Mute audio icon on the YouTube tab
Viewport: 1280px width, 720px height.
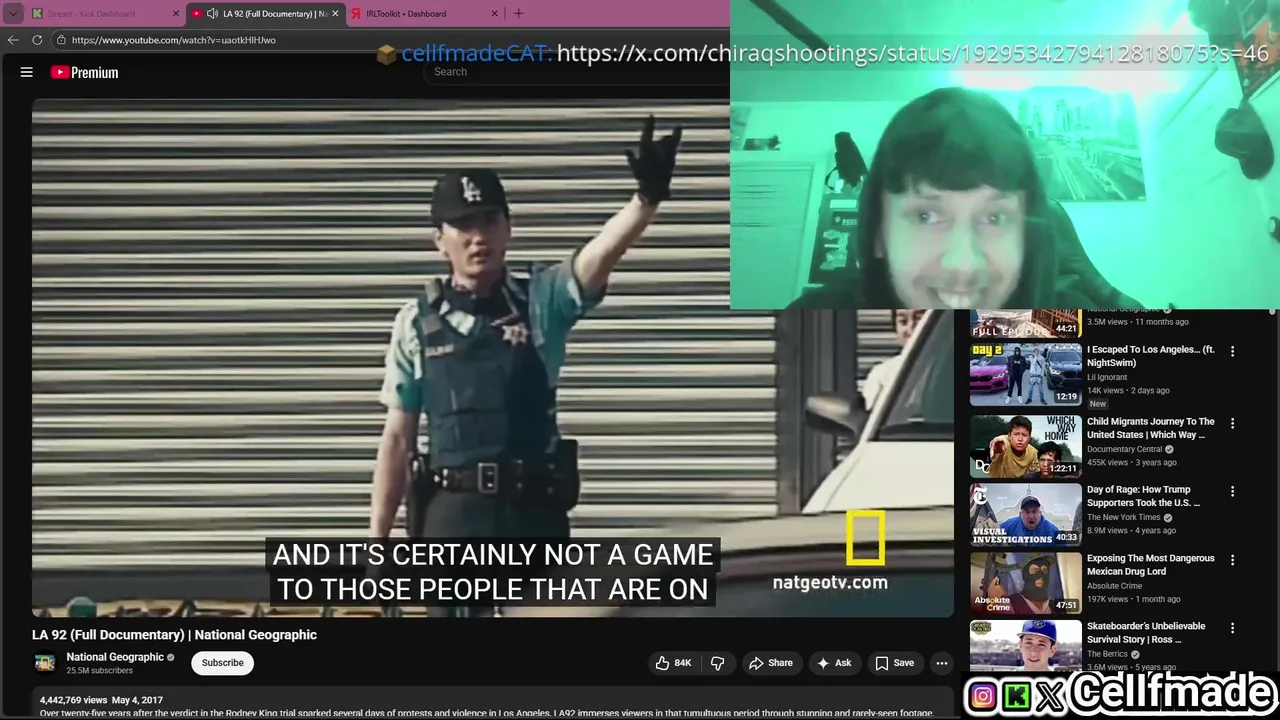tap(212, 14)
